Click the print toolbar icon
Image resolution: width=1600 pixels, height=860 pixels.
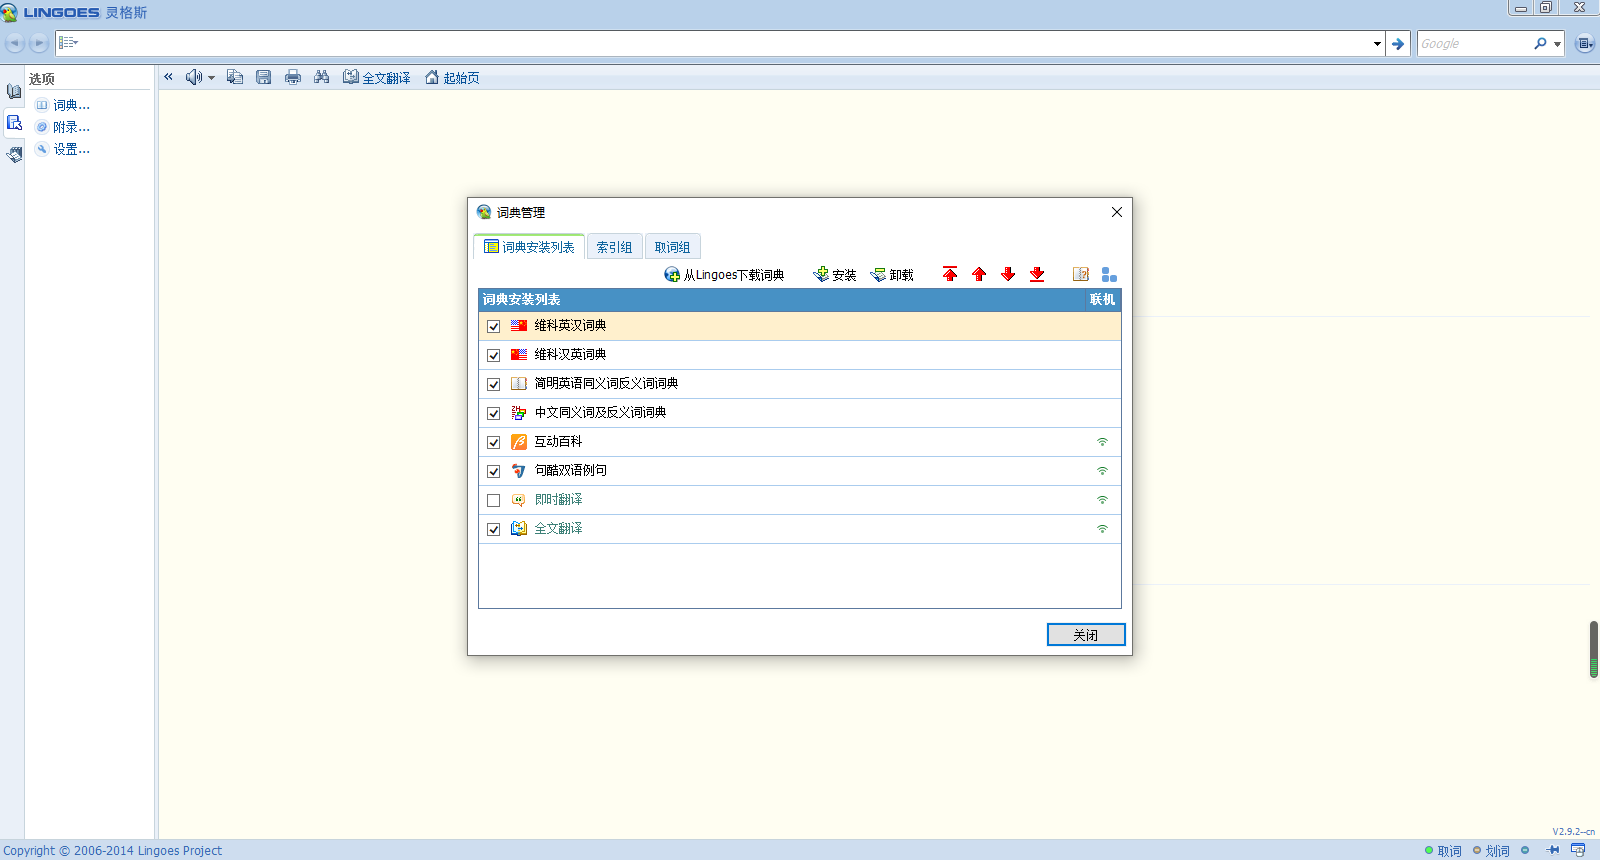pos(293,77)
